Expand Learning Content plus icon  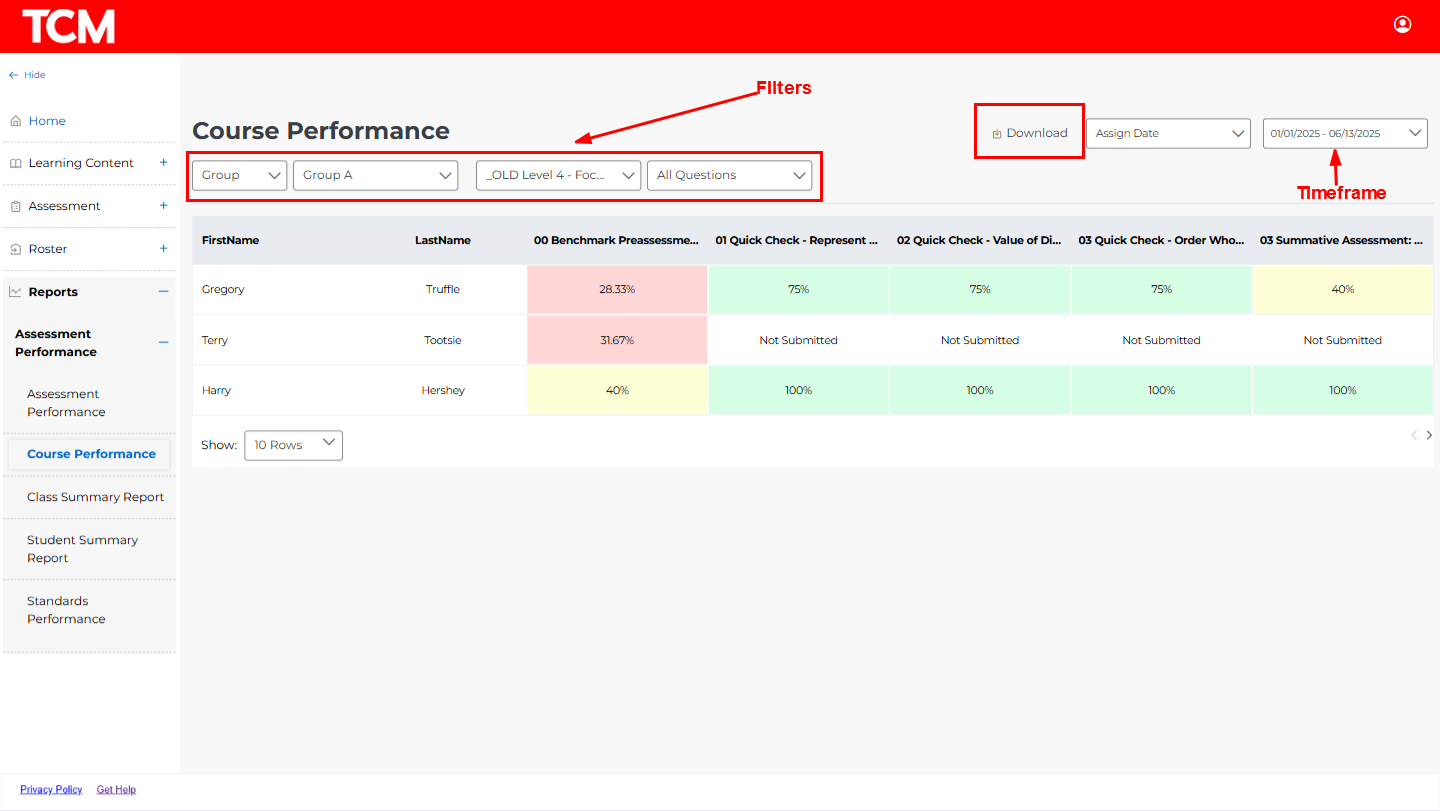(x=163, y=163)
